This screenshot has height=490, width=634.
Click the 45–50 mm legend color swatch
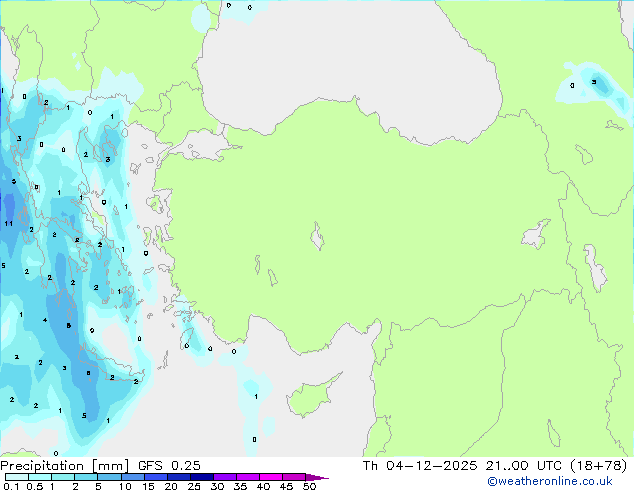(294, 477)
